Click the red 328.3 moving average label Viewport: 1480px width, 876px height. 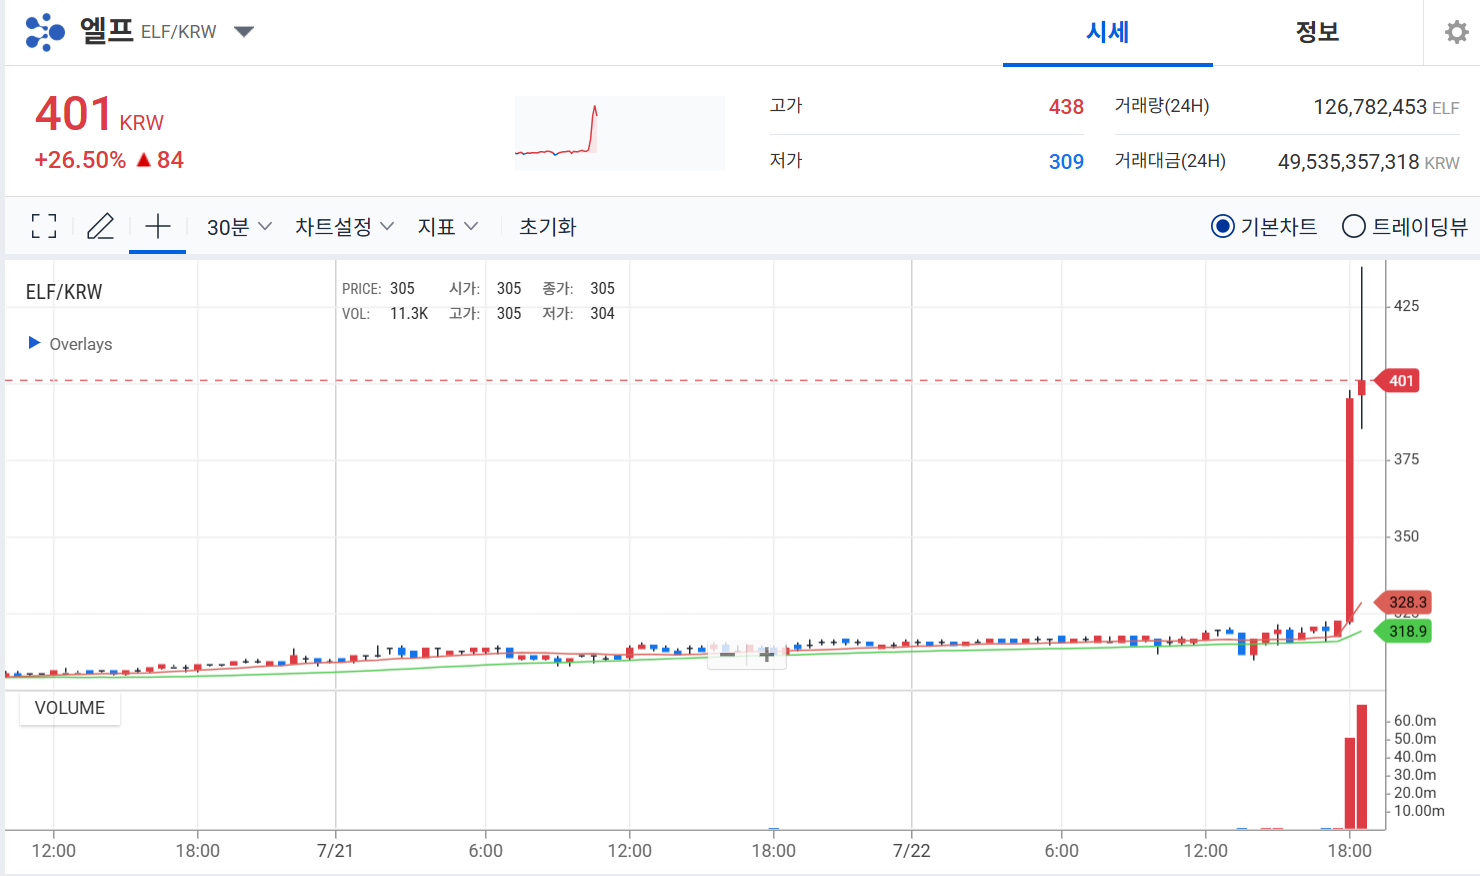pyautogui.click(x=1404, y=602)
